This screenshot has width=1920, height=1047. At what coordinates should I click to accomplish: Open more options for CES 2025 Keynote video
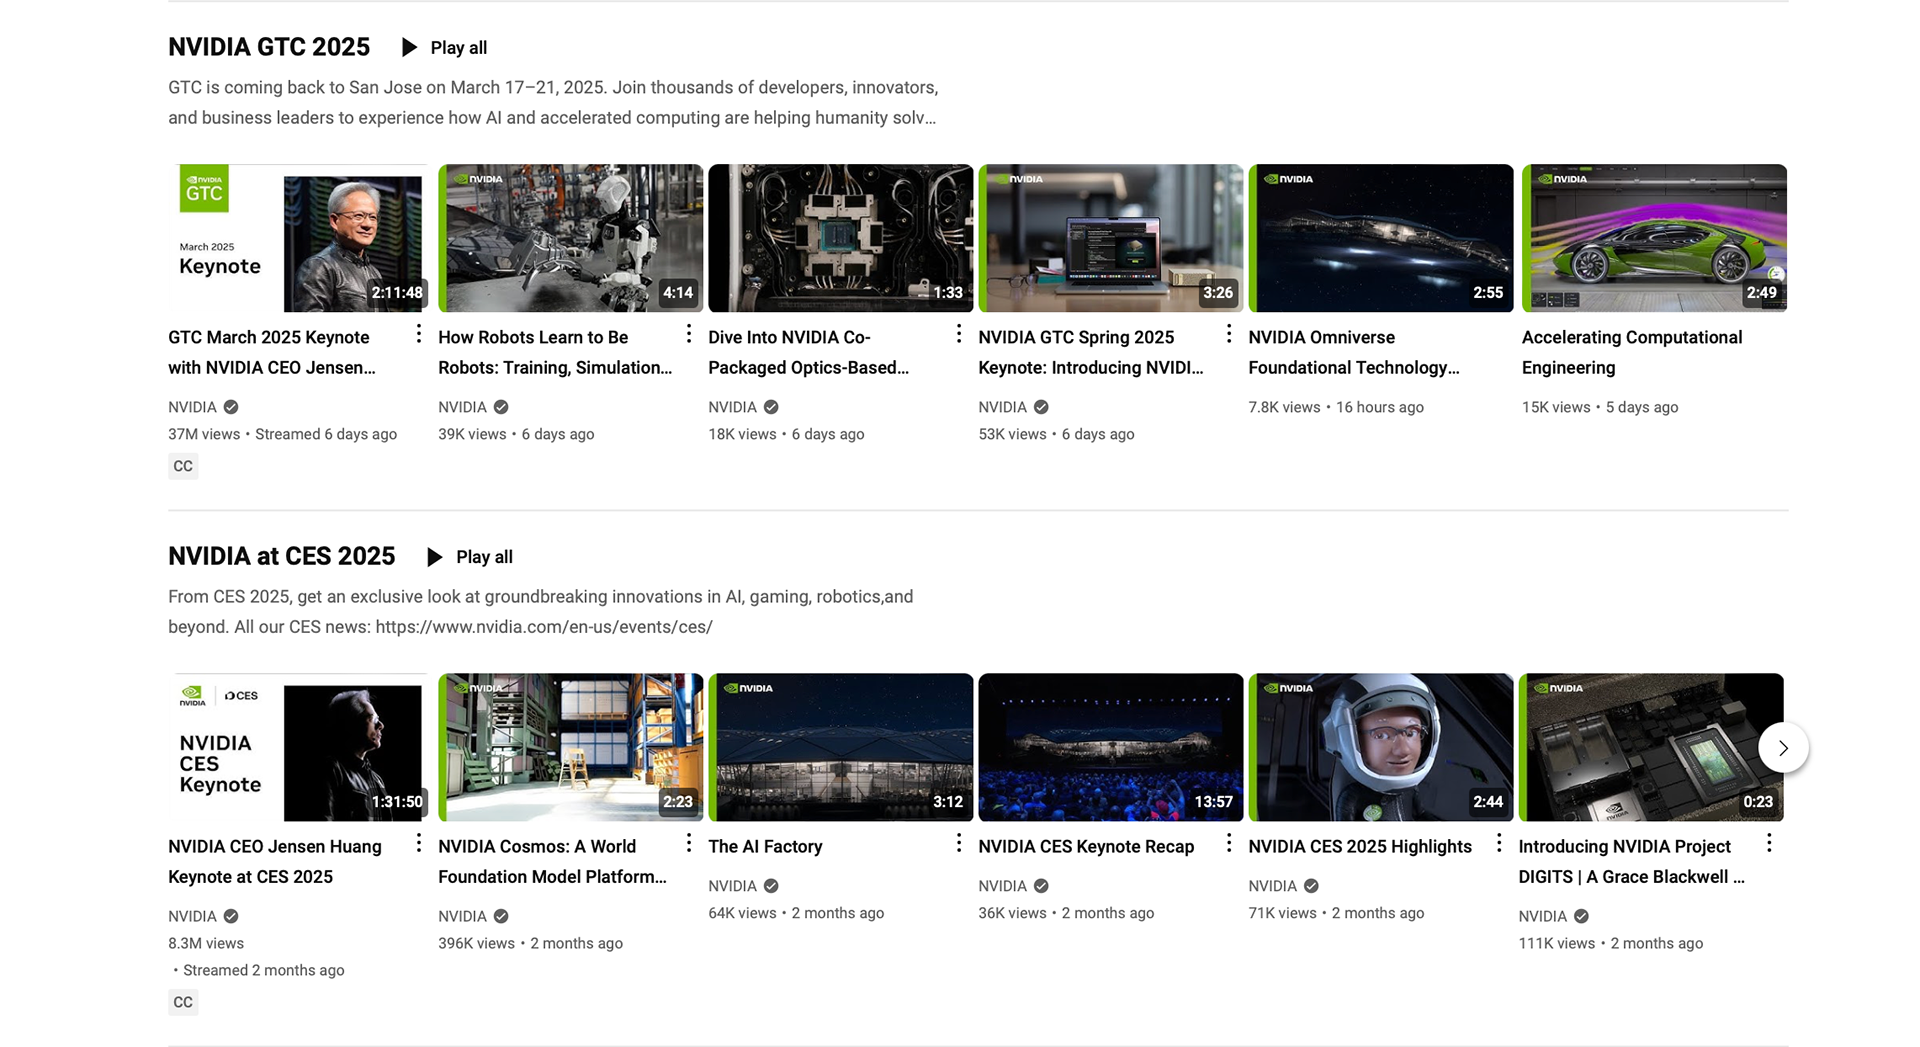419,842
